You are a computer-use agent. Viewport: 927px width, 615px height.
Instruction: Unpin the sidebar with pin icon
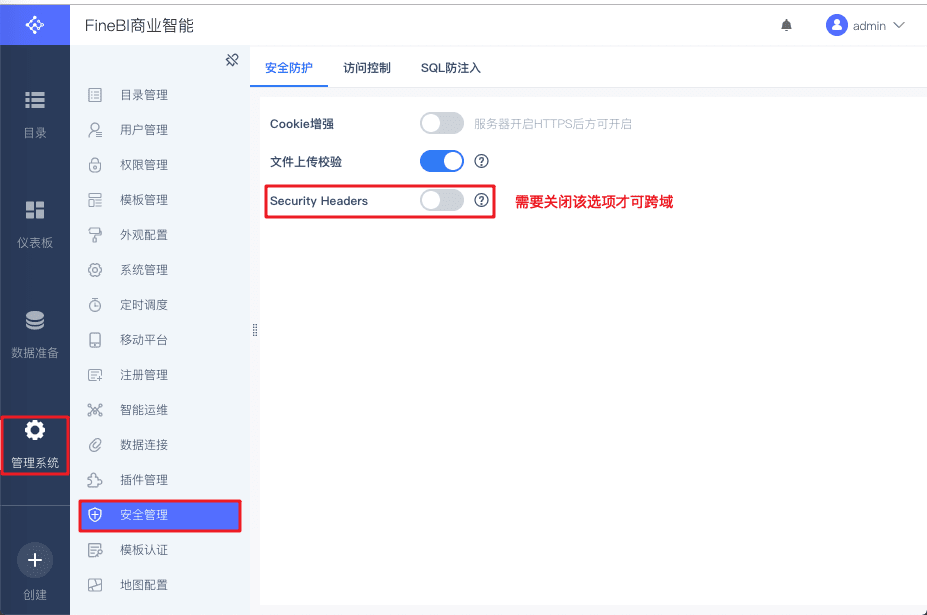[232, 60]
